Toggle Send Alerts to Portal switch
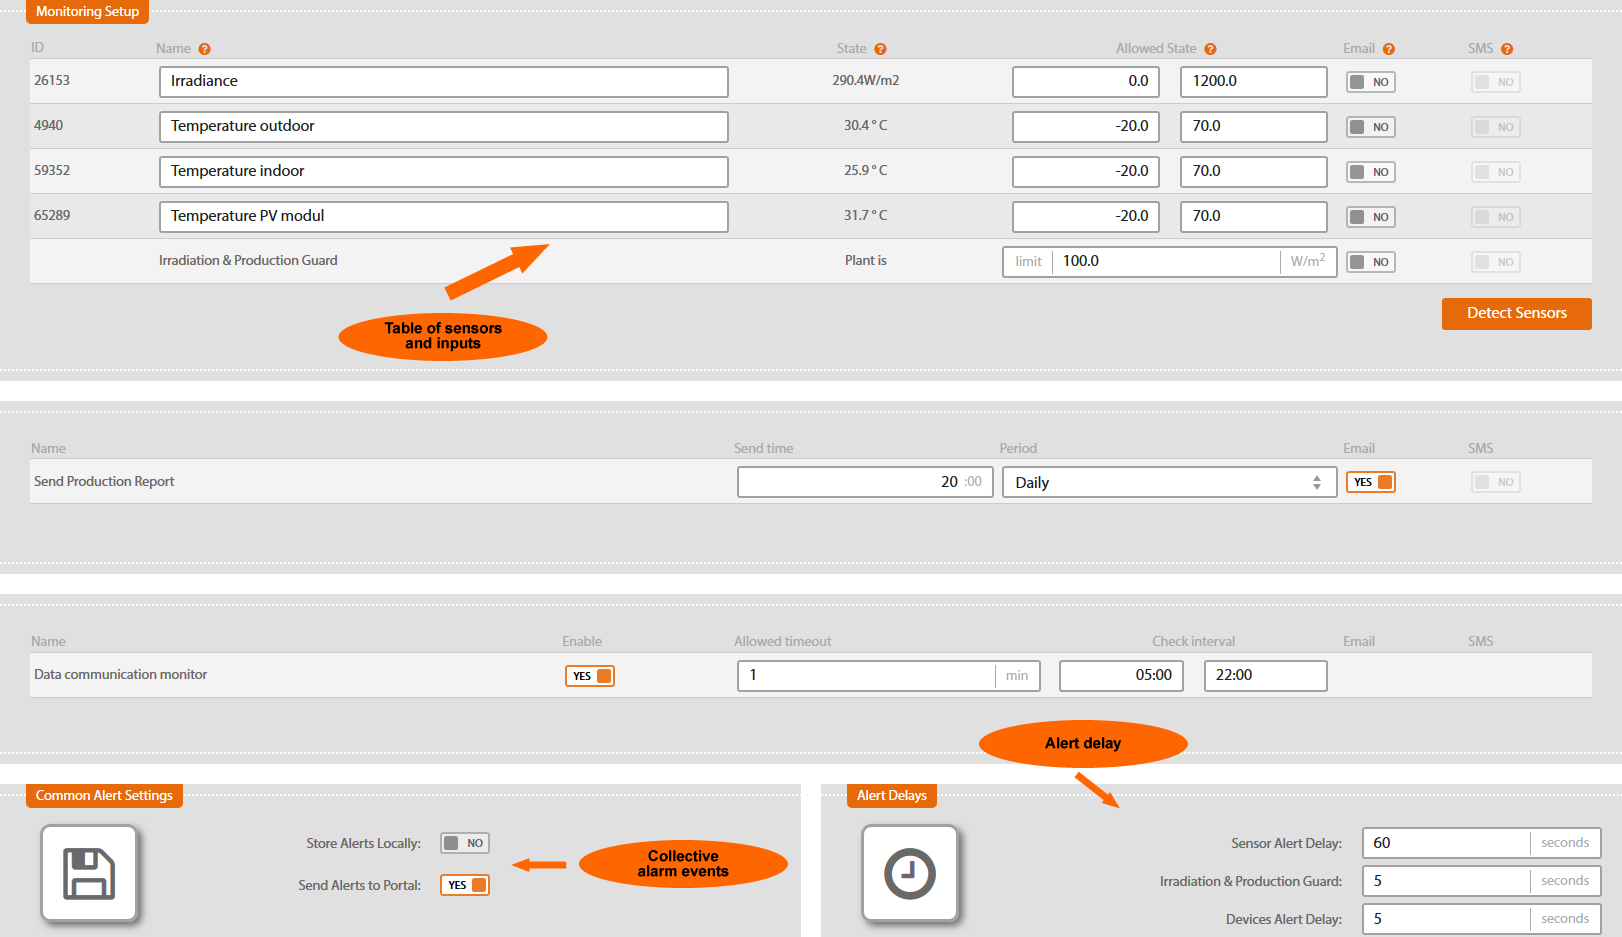The width and height of the screenshot is (1622, 937). coord(464,885)
